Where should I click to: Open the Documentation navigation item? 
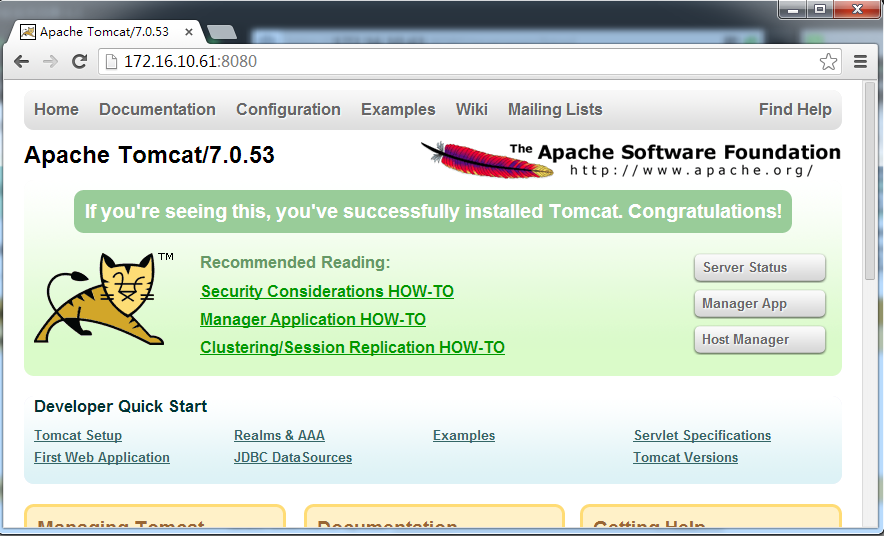pyautogui.click(x=157, y=109)
